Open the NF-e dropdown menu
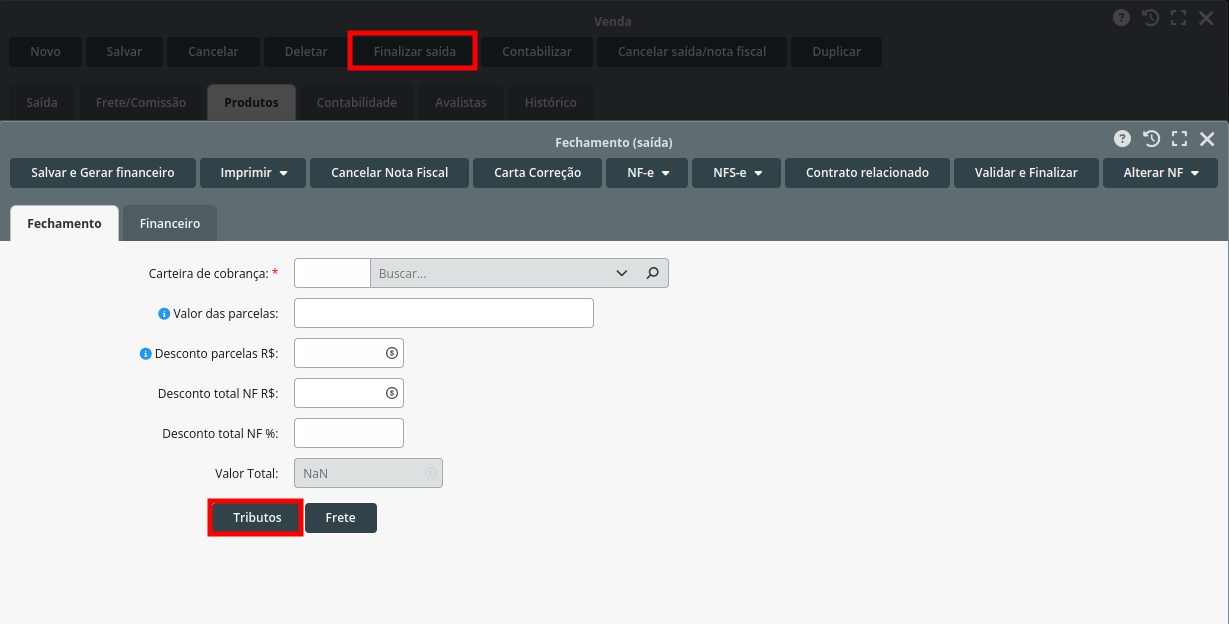This screenshot has height=624, width=1229. [x=646, y=173]
